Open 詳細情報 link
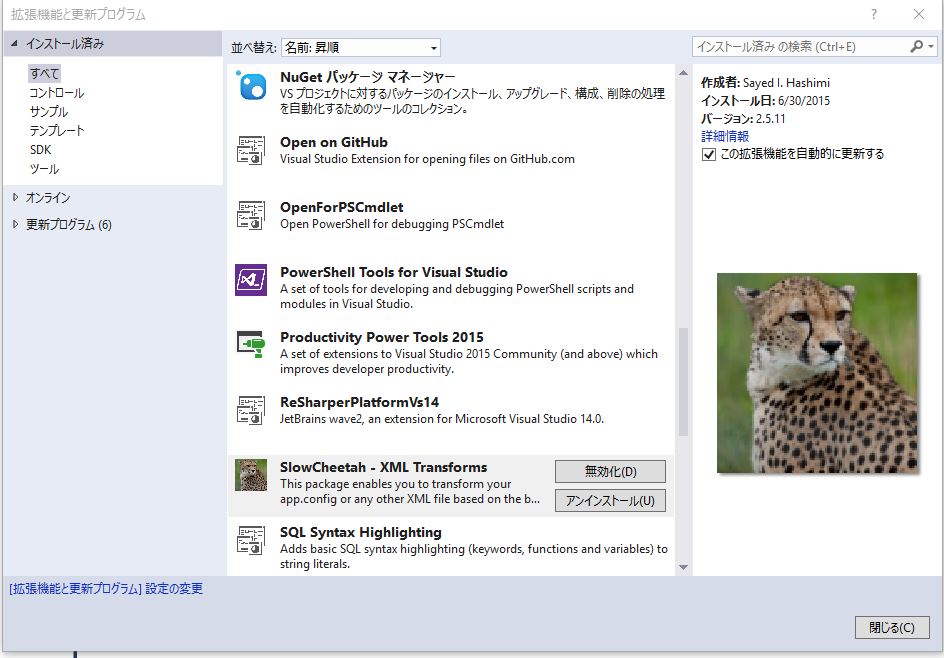This screenshot has height=658, width=944. pos(725,137)
